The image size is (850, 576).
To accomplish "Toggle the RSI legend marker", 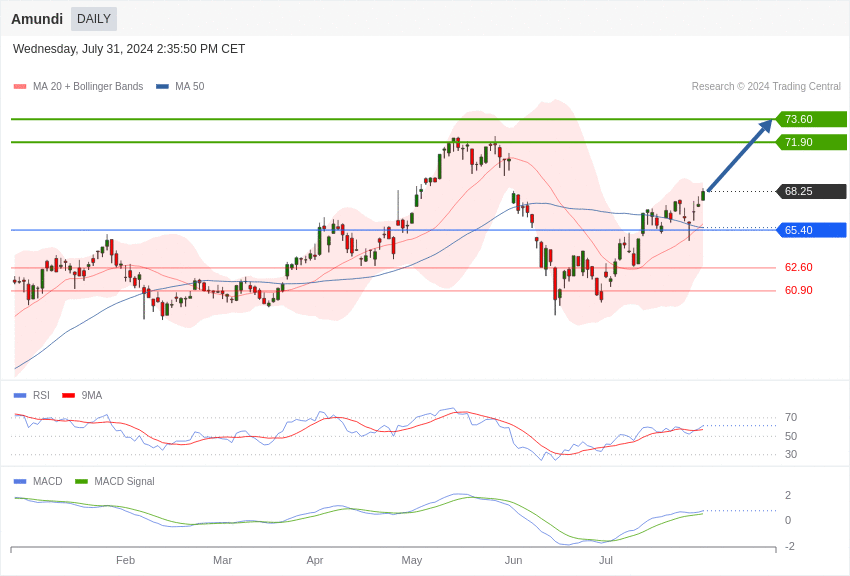I will 20,395.
